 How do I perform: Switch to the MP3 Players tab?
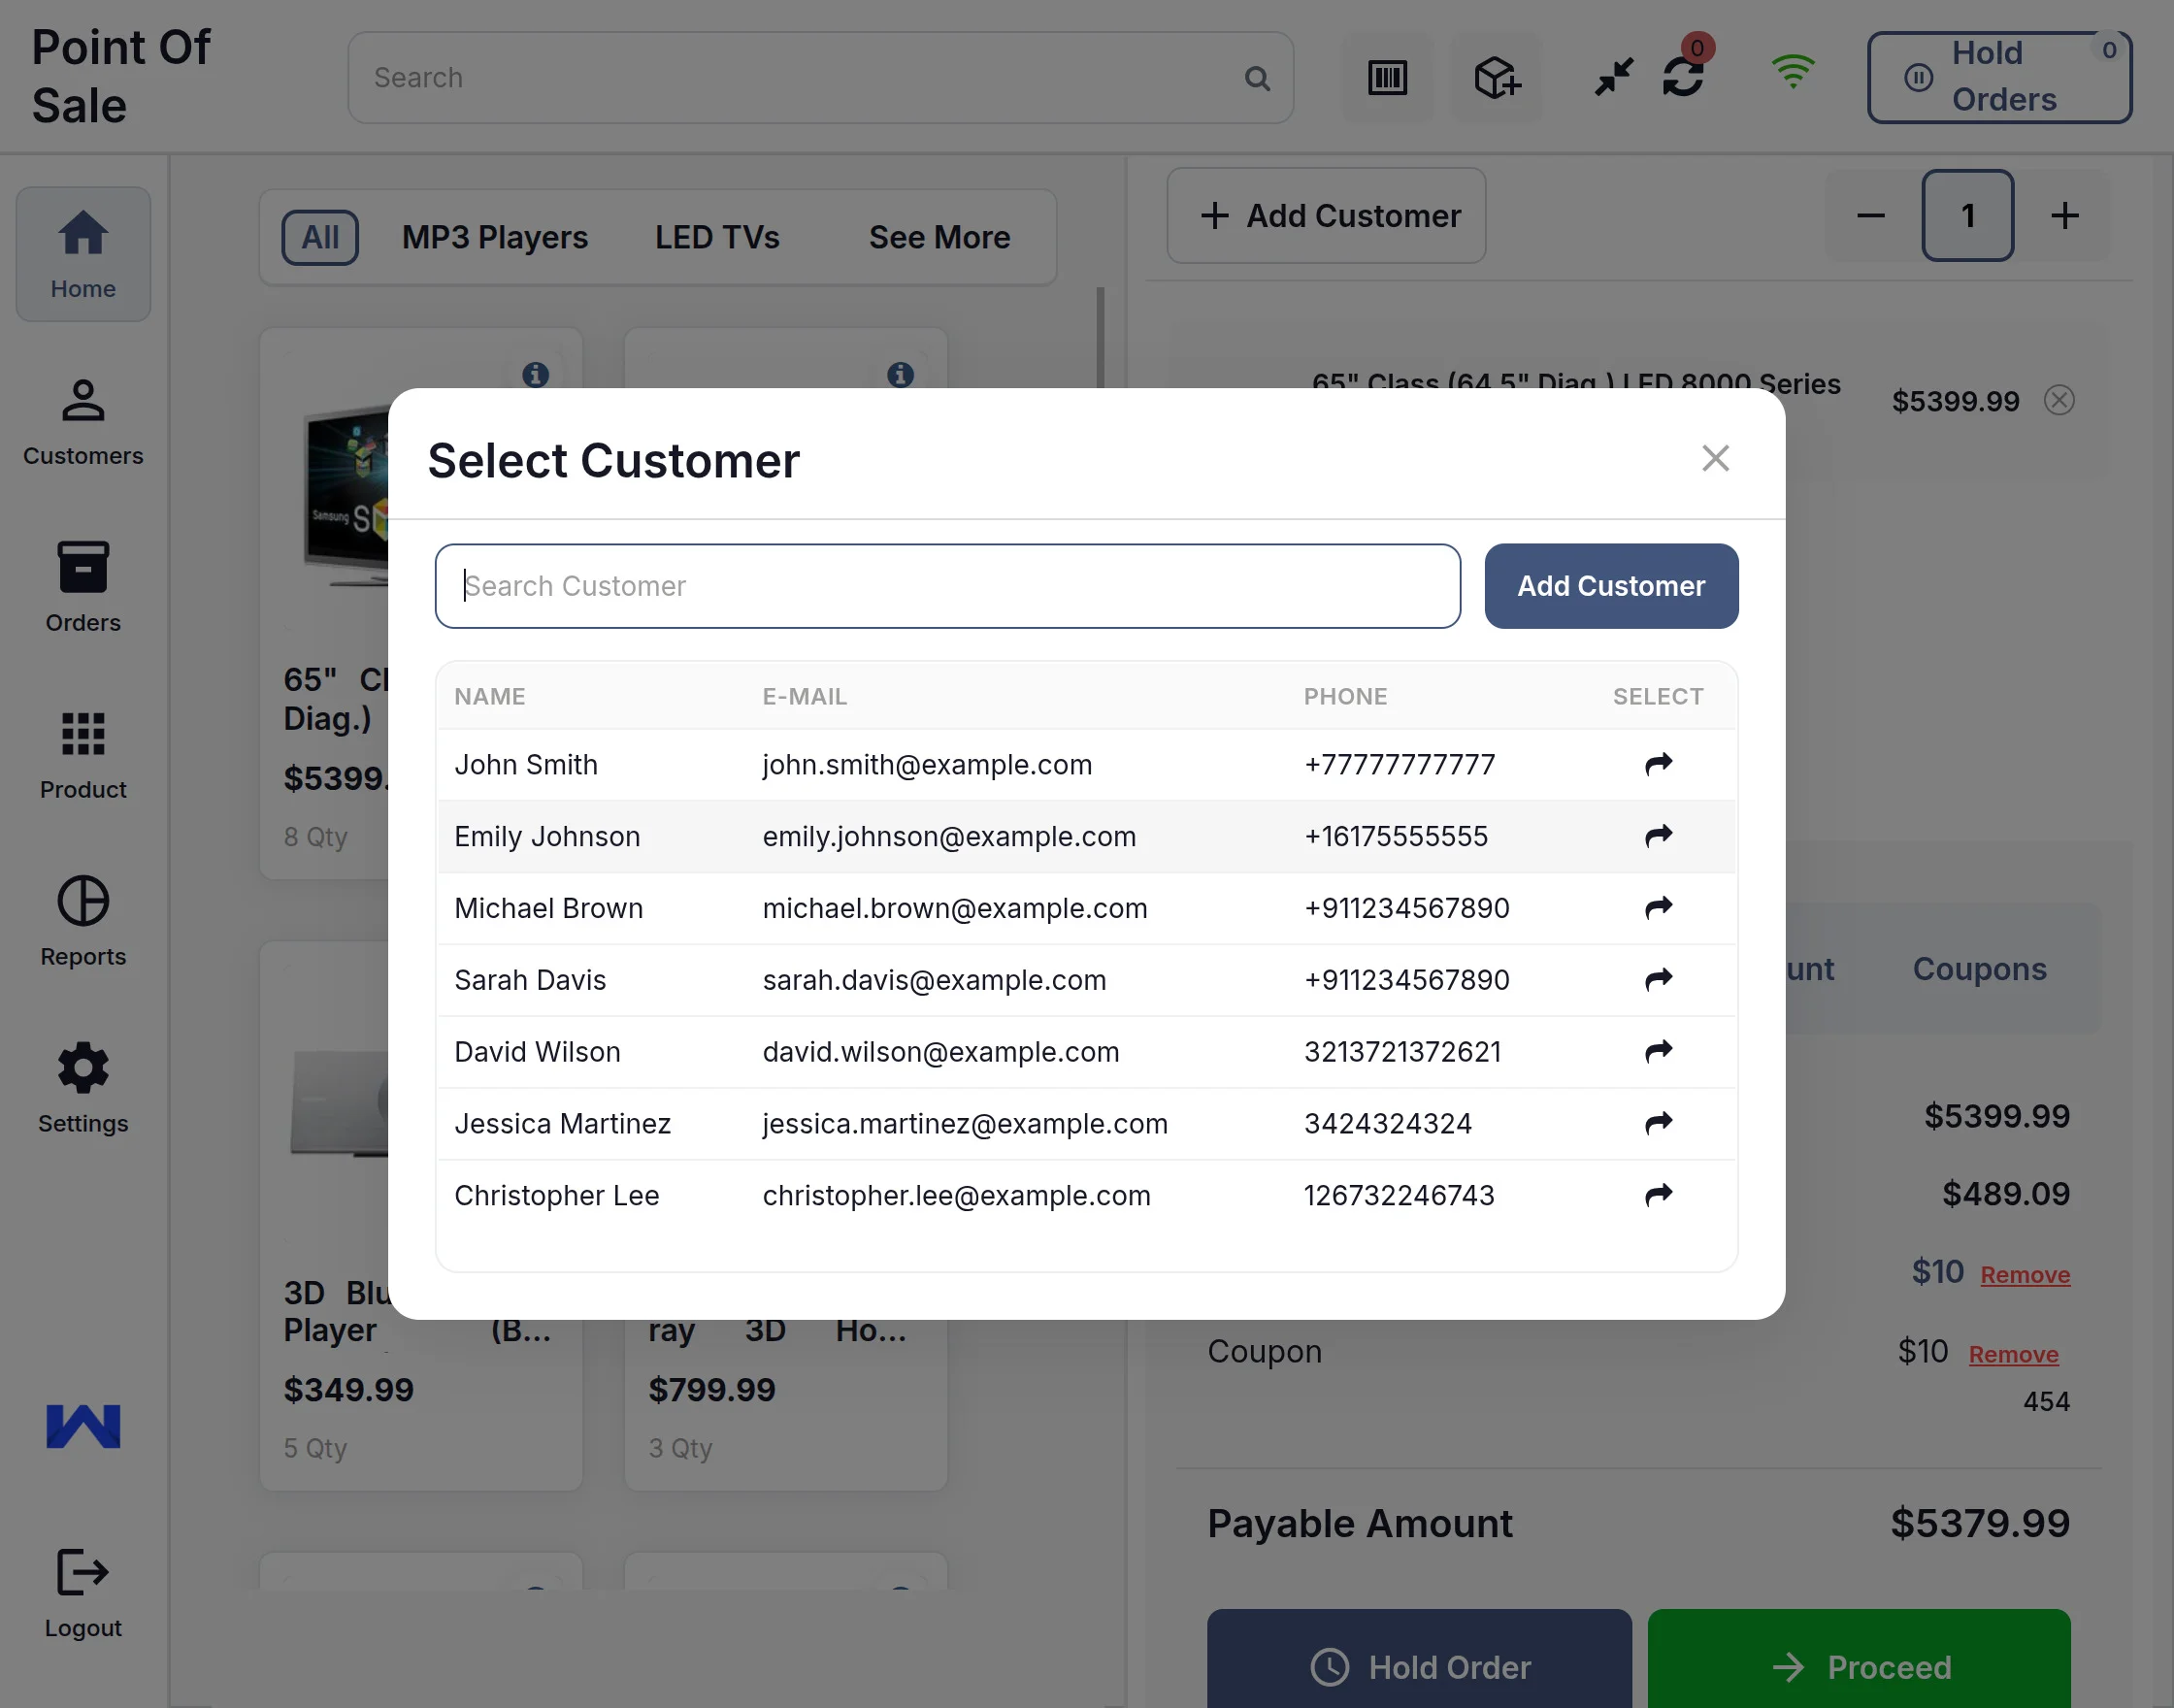tap(494, 237)
